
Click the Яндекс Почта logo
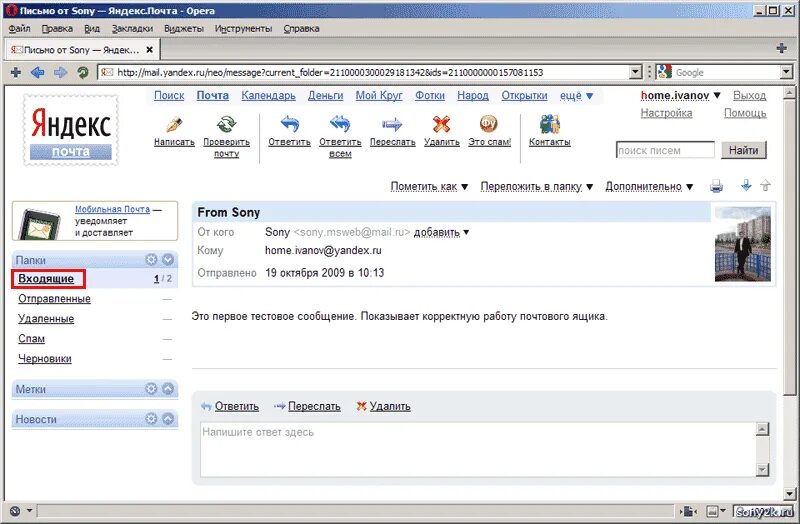point(71,131)
